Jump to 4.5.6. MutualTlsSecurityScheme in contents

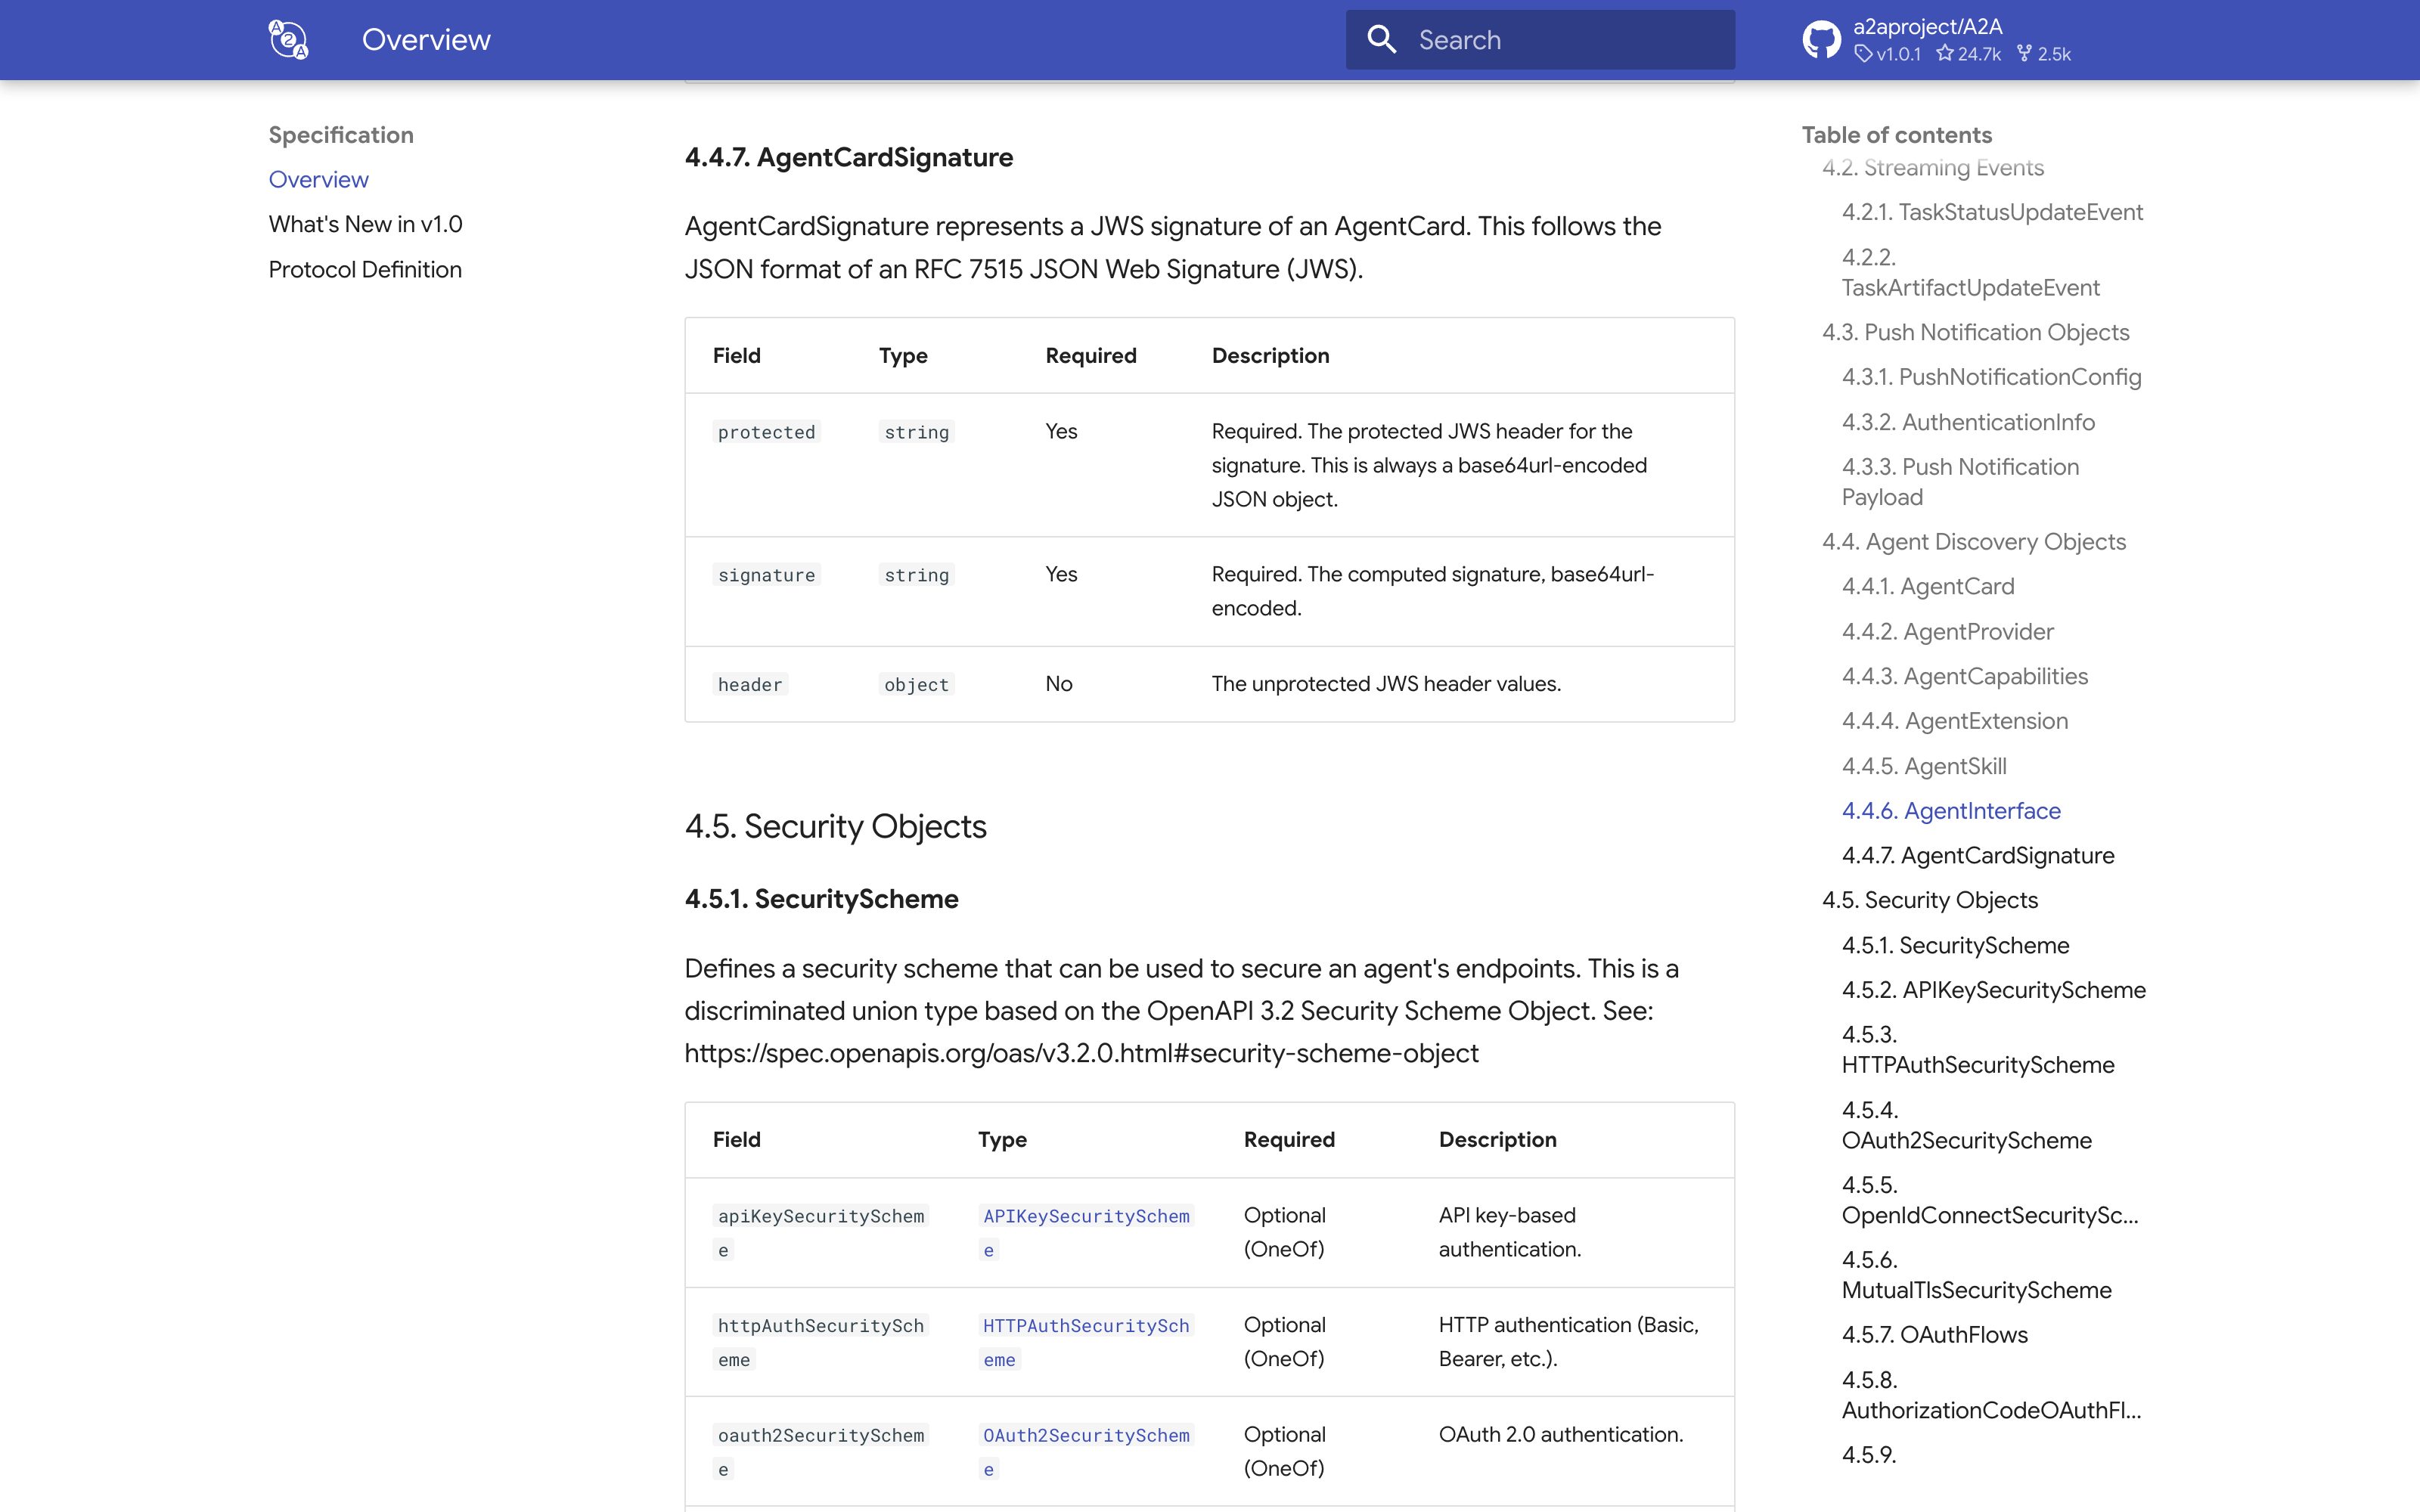pyautogui.click(x=1976, y=1275)
